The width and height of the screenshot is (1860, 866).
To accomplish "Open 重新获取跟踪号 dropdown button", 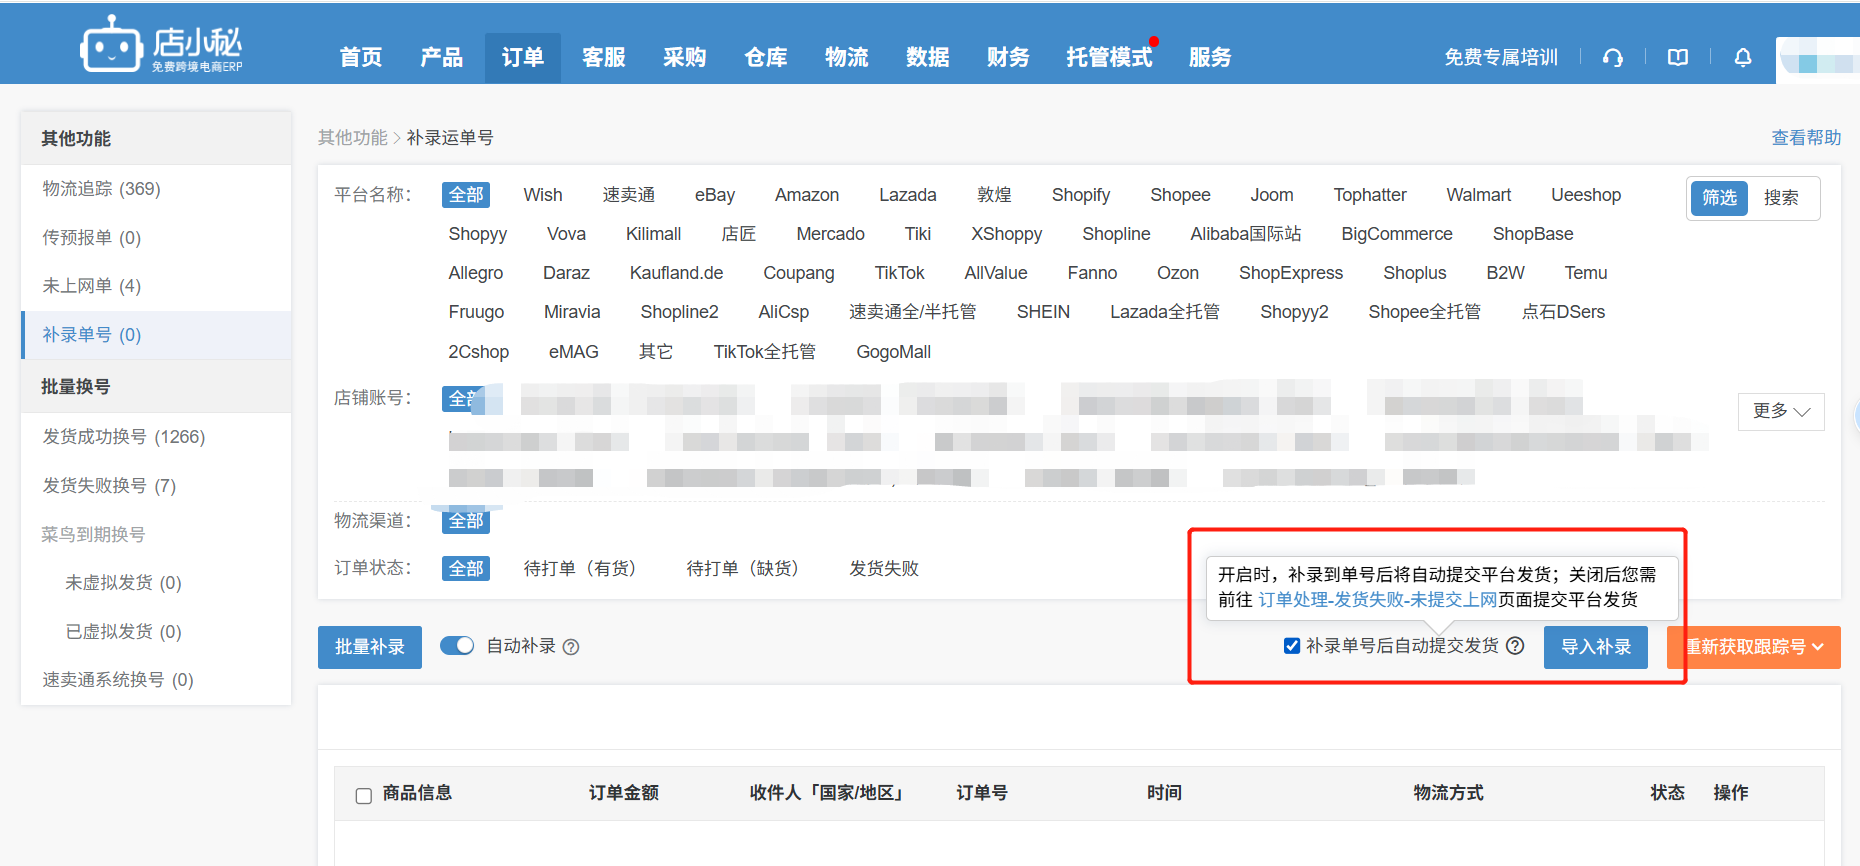I will point(1754,647).
